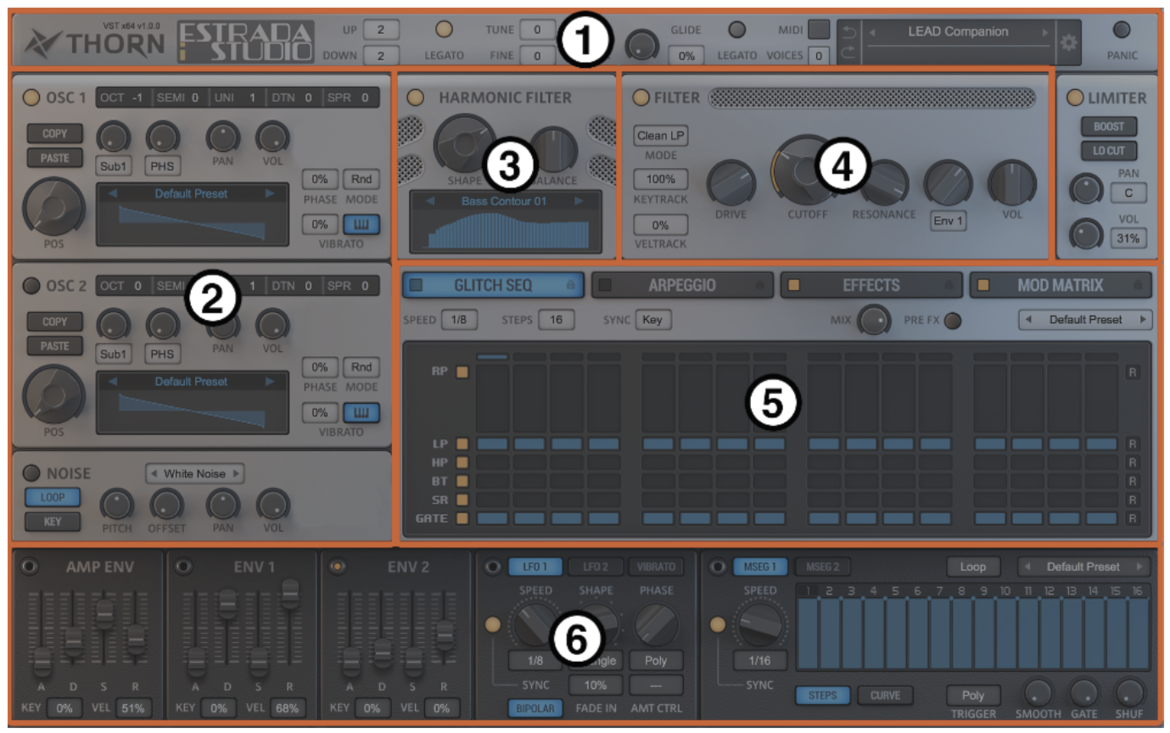Click the ENV 2 attack slider
The width and height of the screenshot is (1170, 733).
[x=350, y=661]
